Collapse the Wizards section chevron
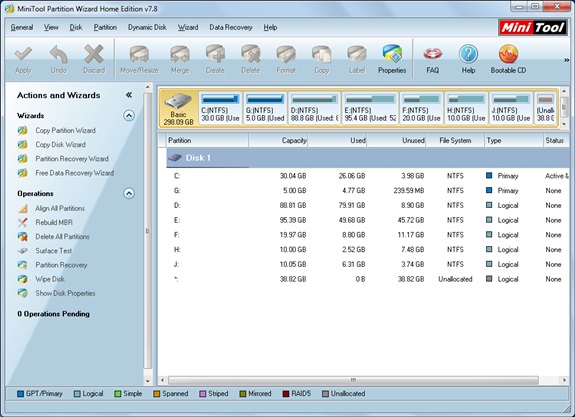Viewport: 575px width, 417px height. pos(129,116)
